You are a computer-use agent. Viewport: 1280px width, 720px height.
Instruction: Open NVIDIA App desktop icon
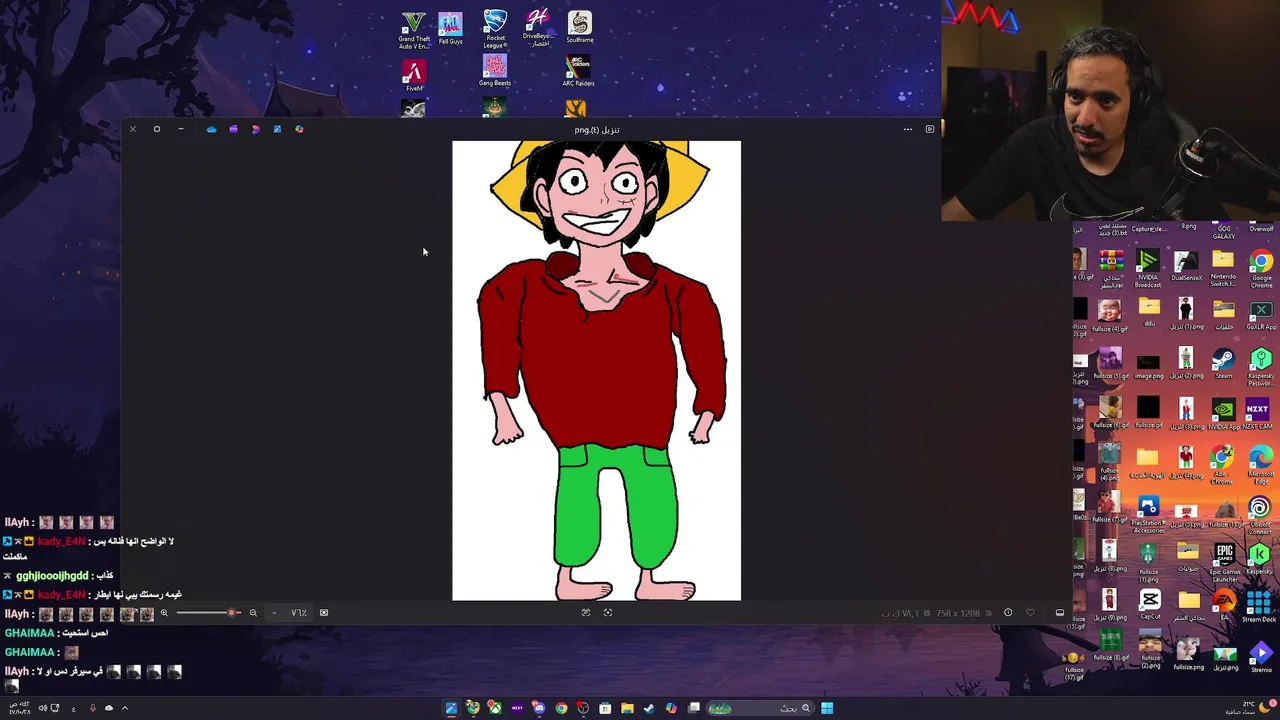point(1223,414)
